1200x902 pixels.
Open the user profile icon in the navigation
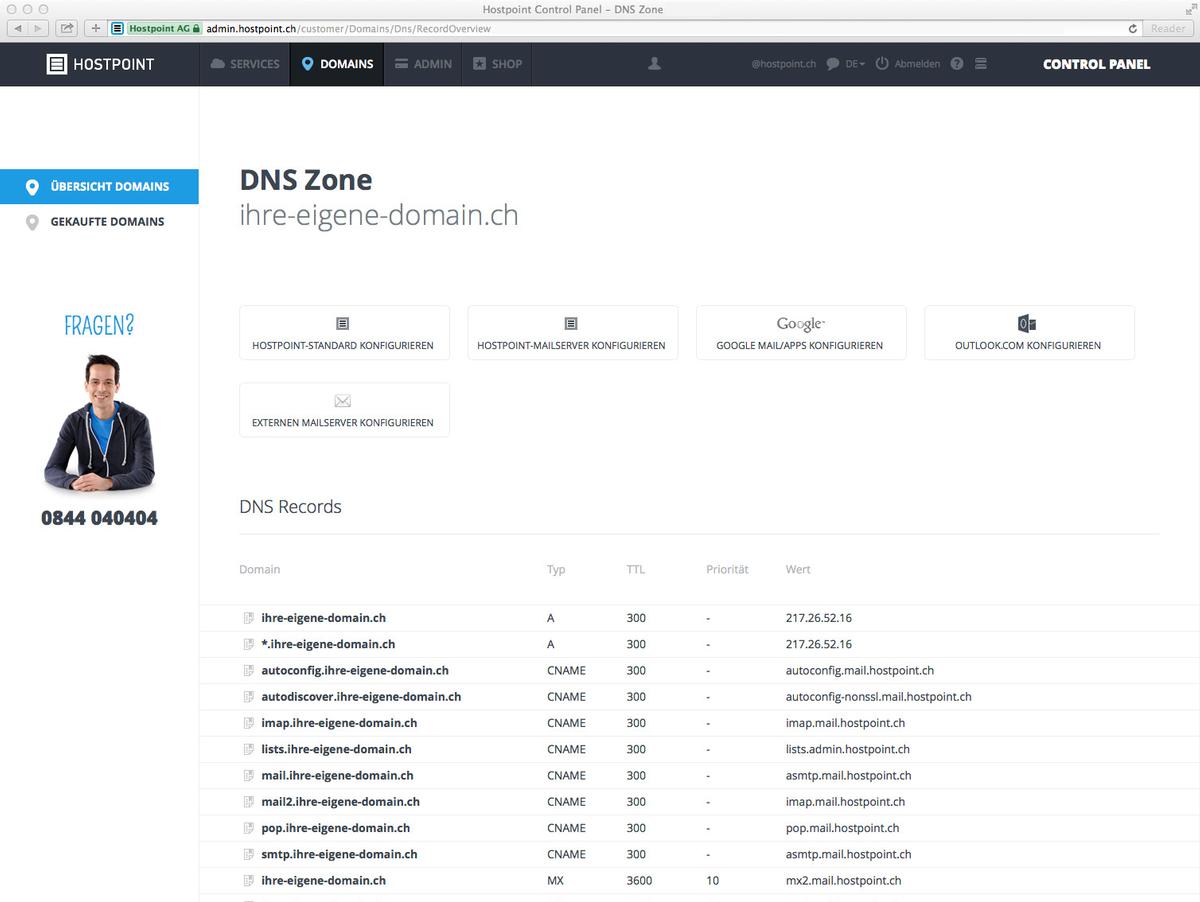[x=654, y=63]
